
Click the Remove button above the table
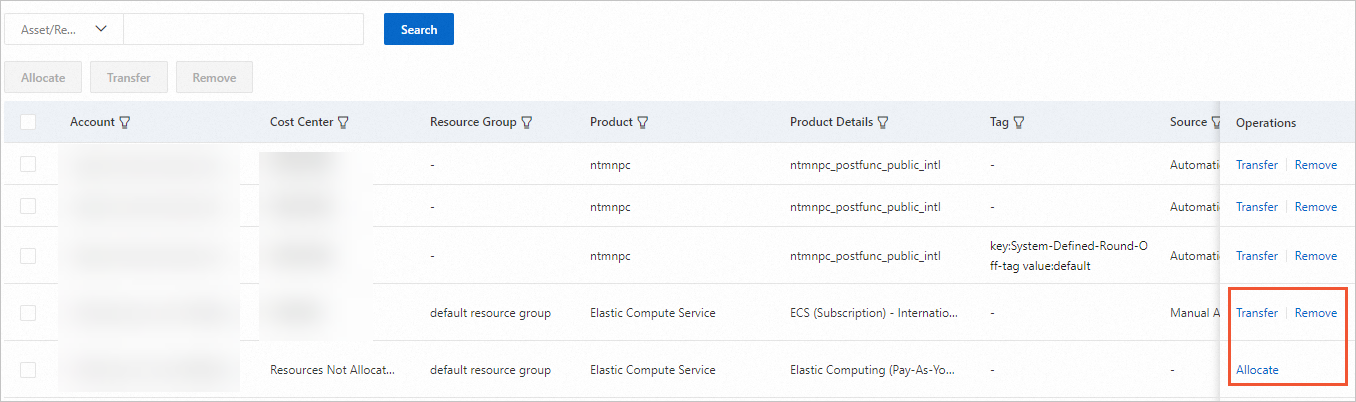click(214, 78)
